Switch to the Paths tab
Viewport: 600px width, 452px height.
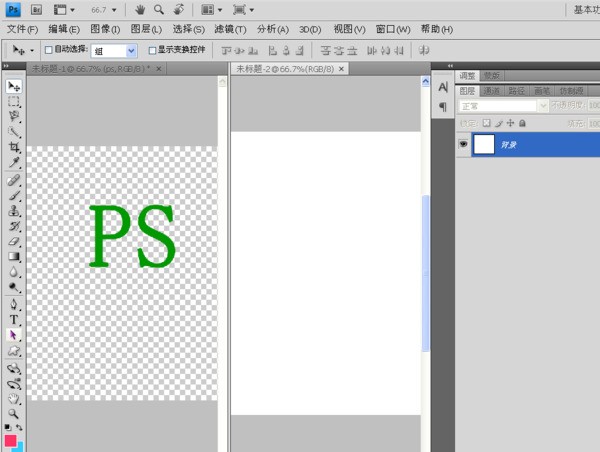[516, 91]
